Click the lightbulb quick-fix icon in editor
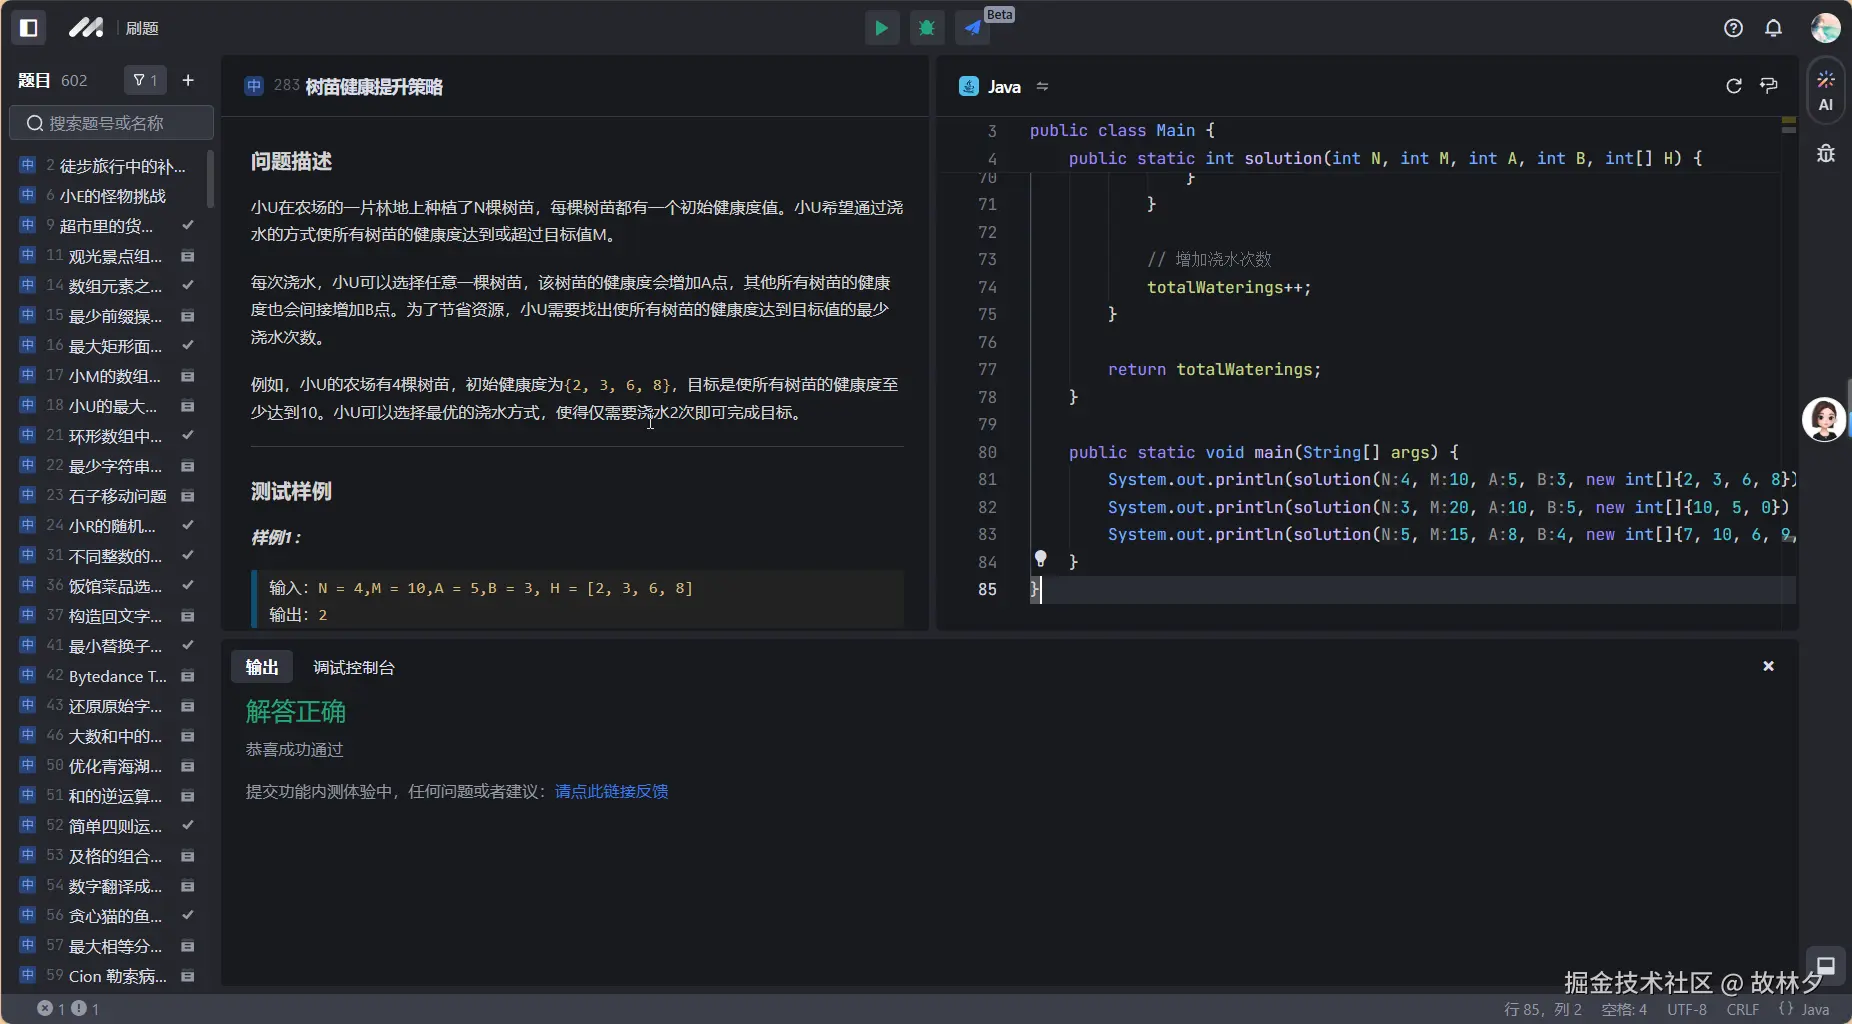Image resolution: width=1852 pixels, height=1024 pixels. [1040, 558]
